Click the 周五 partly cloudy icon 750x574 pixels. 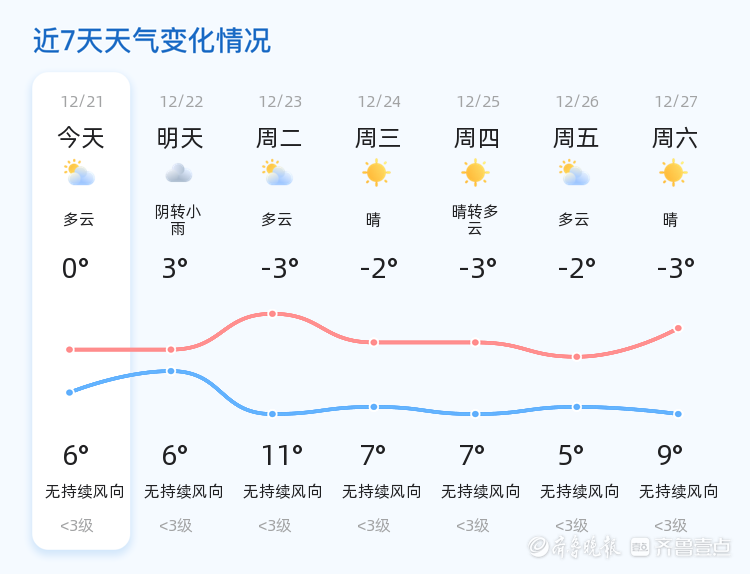point(574,173)
